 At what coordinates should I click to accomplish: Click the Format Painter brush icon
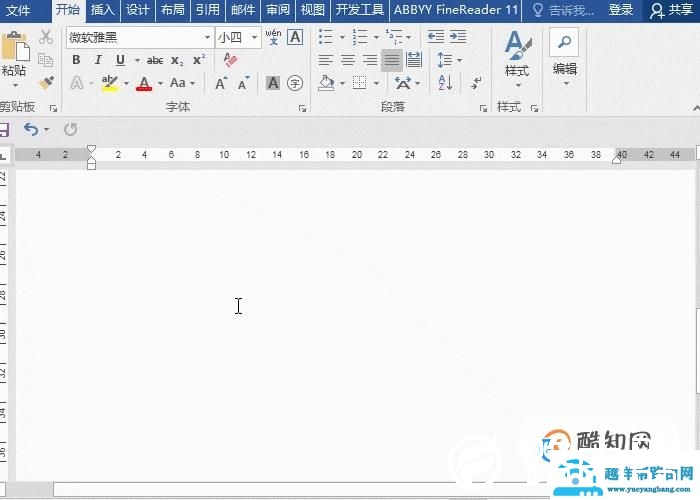point(45,83)
